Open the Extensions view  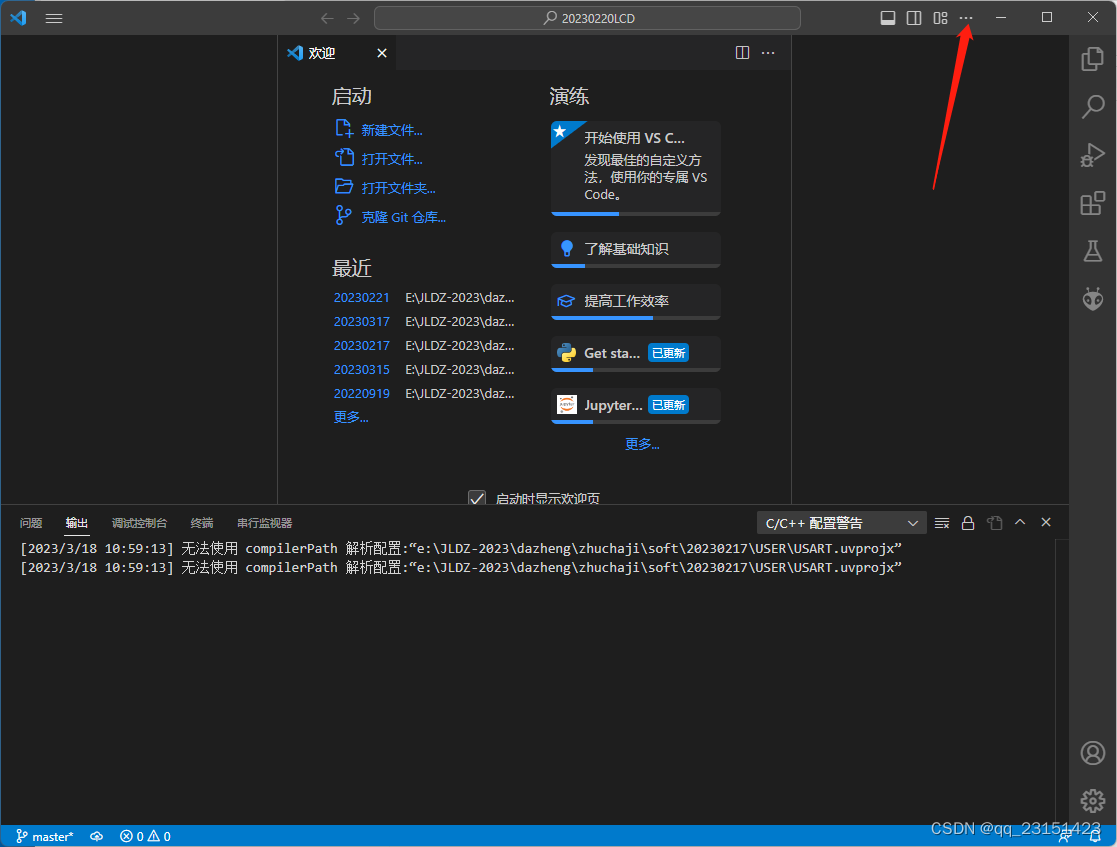(1092, 203)
